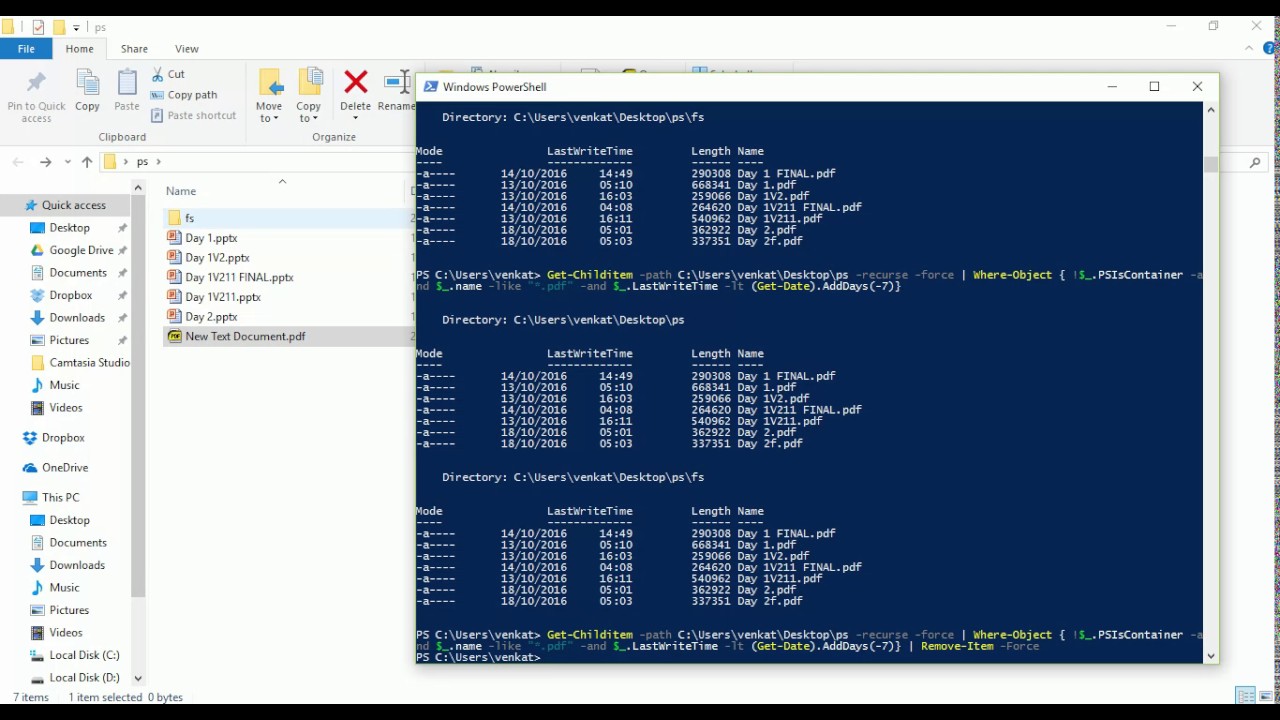Image resolution: width=1280 pixels, height=720 pixels.
Task: Switch to the View ribbon tab
Action: point(186,48)
